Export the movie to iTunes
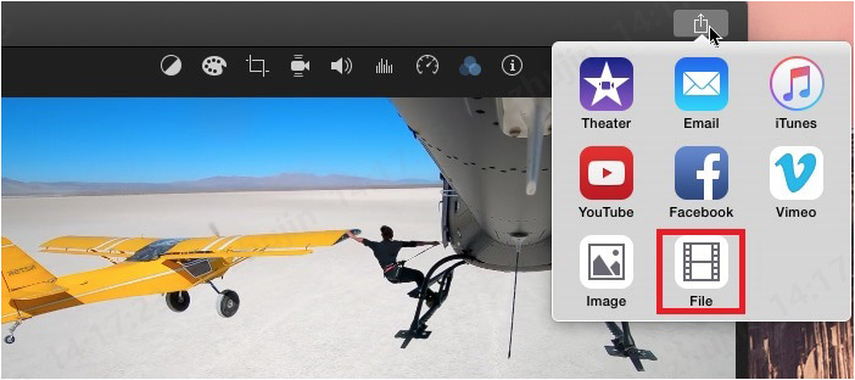 (x=796, y=94)
